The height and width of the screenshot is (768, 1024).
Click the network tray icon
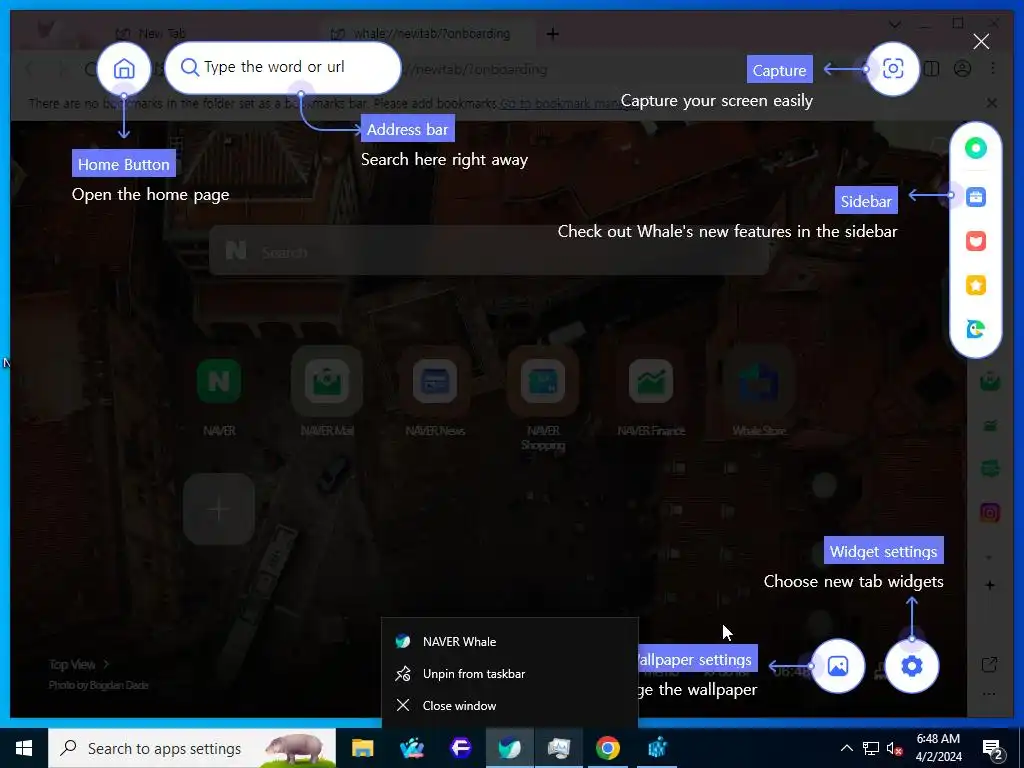pyautogui.click(x=871, y=748)
